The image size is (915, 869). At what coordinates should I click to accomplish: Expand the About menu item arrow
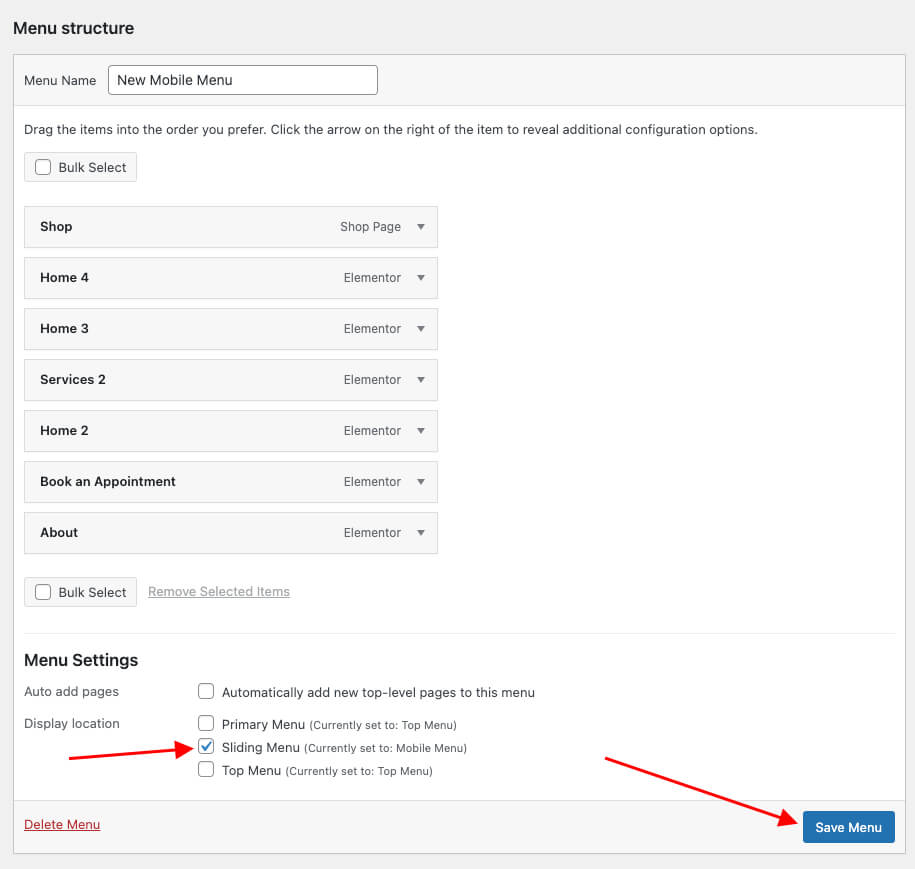[421, 533]
